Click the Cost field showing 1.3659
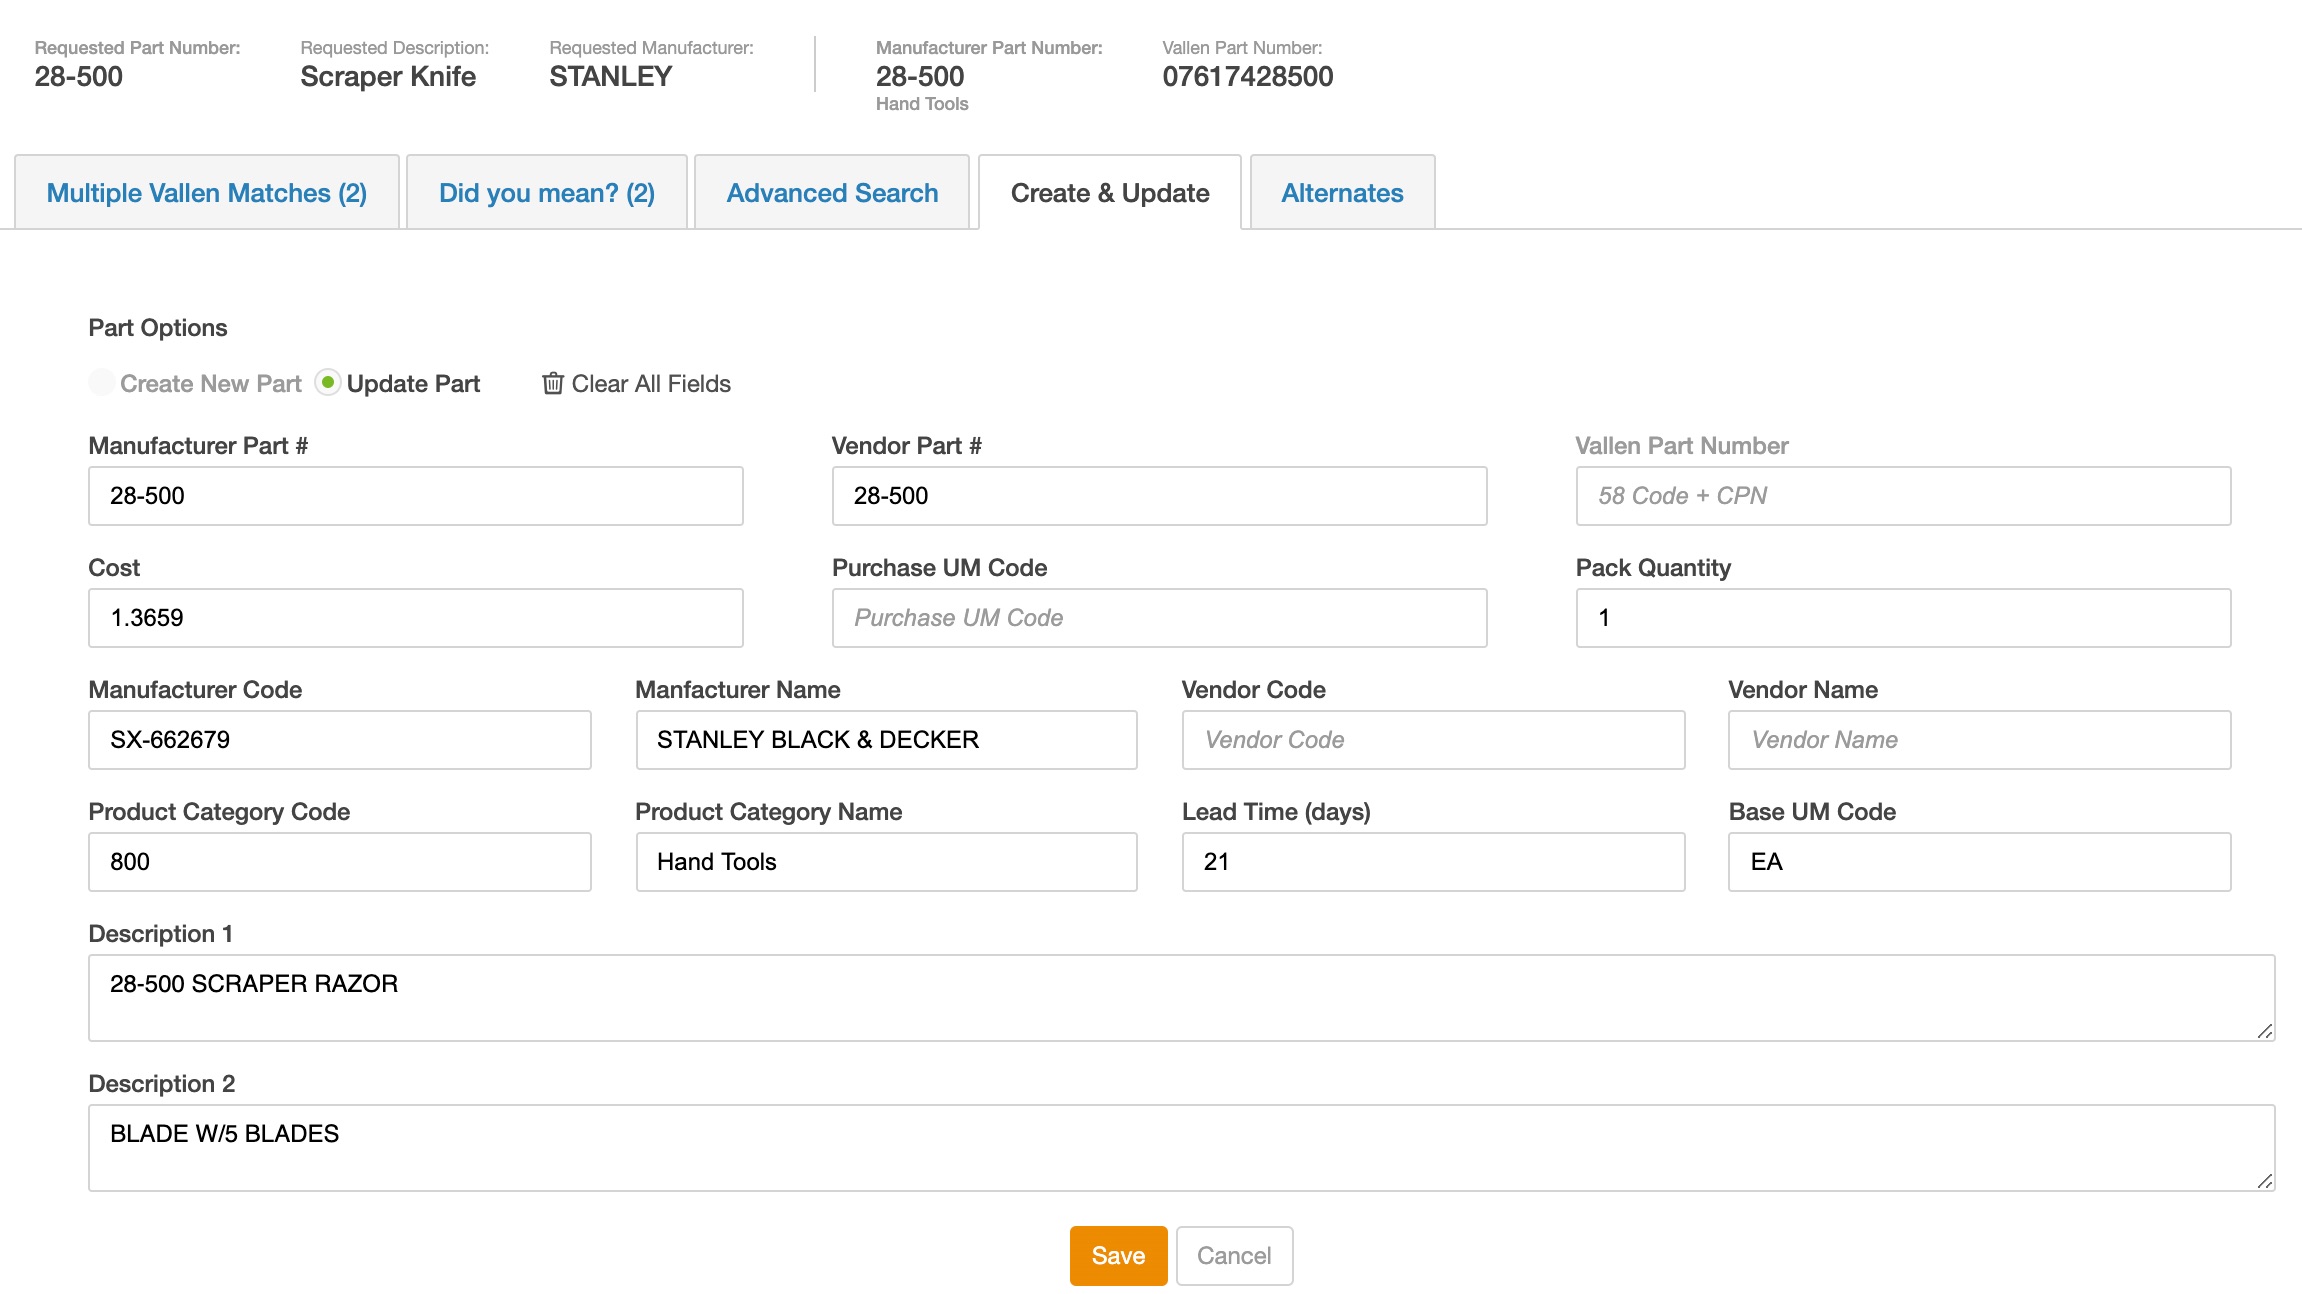Screen dimensions: 2302x1294 pyautogui.click(x=415, y=618)
